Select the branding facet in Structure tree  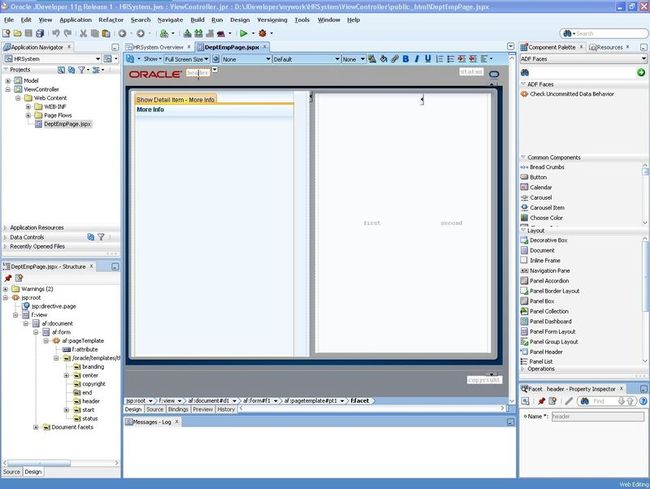pyautogui.click(x=93, y=366)
